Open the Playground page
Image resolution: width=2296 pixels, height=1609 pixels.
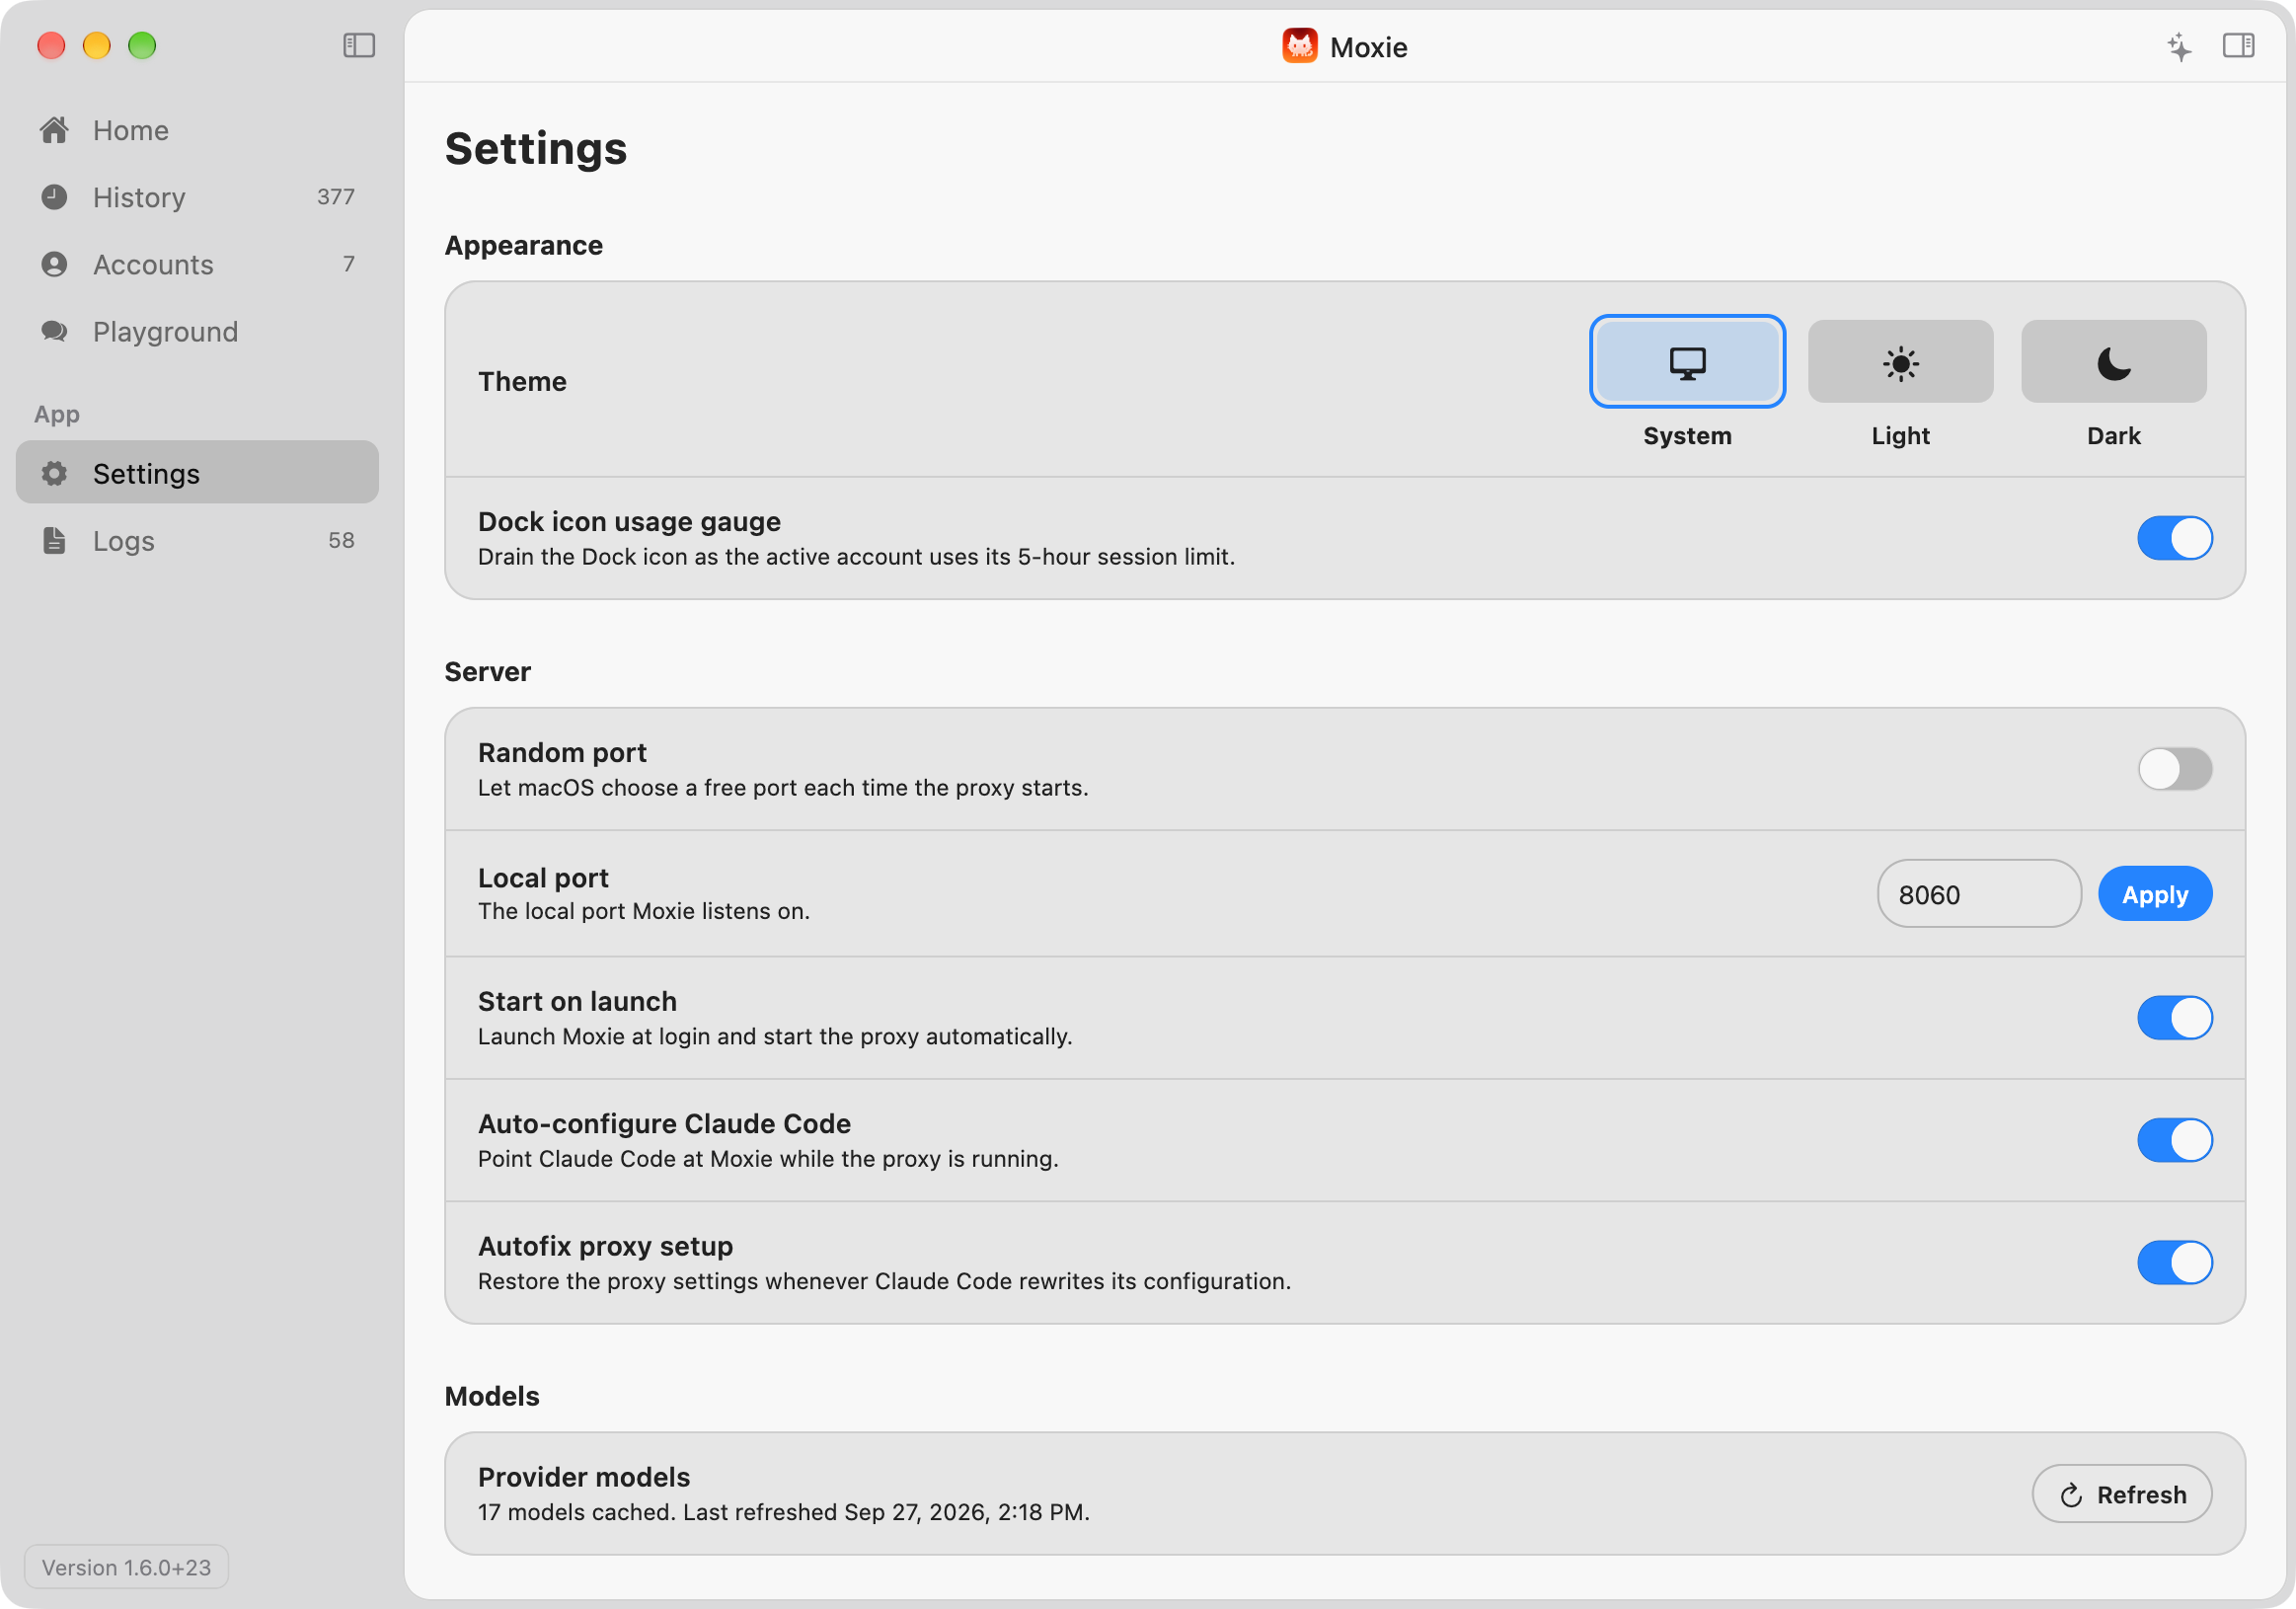197,331
